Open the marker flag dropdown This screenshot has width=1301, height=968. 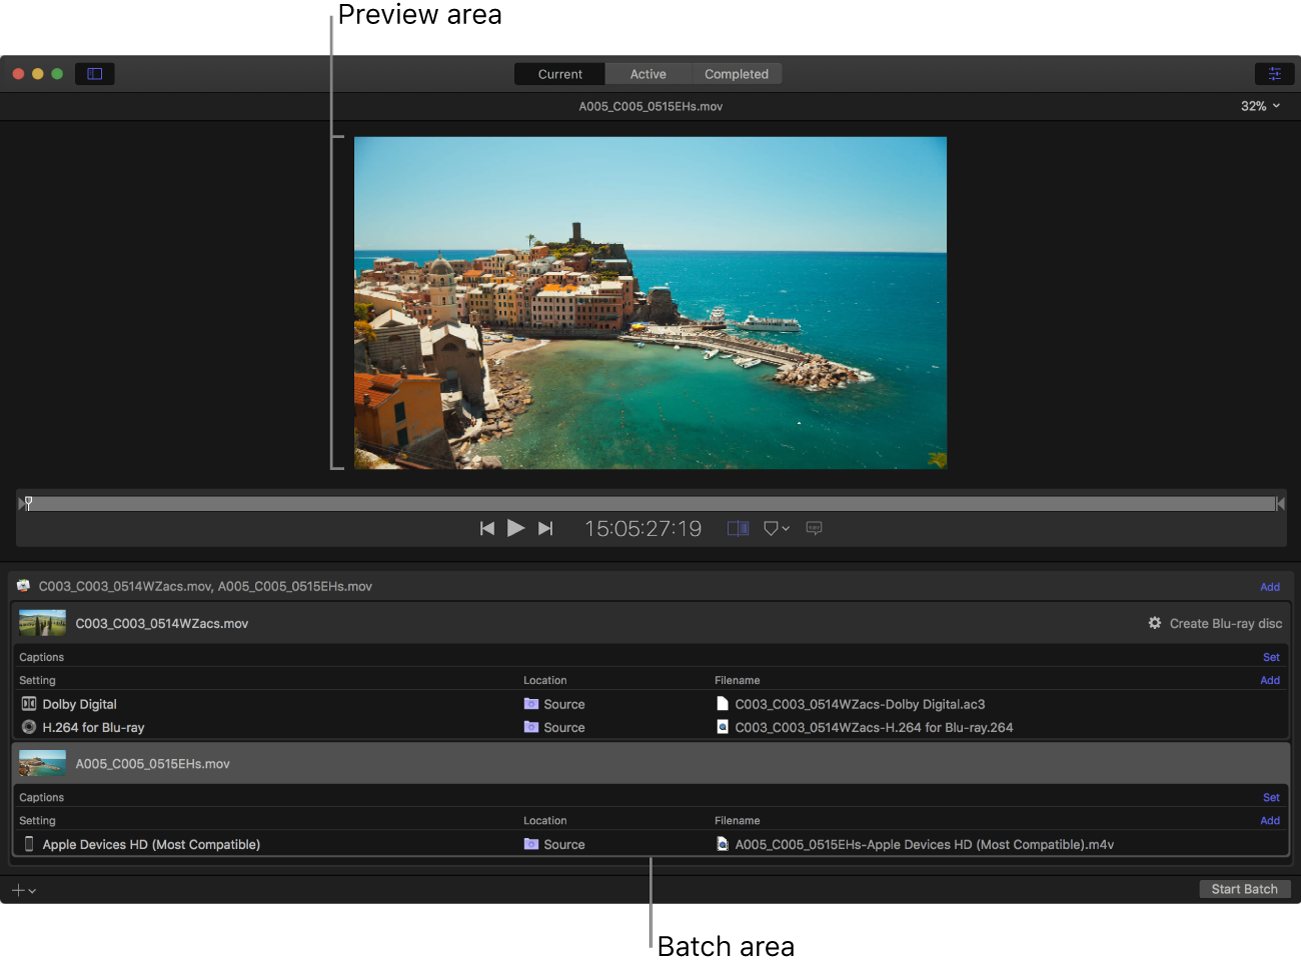click(775, 528)
